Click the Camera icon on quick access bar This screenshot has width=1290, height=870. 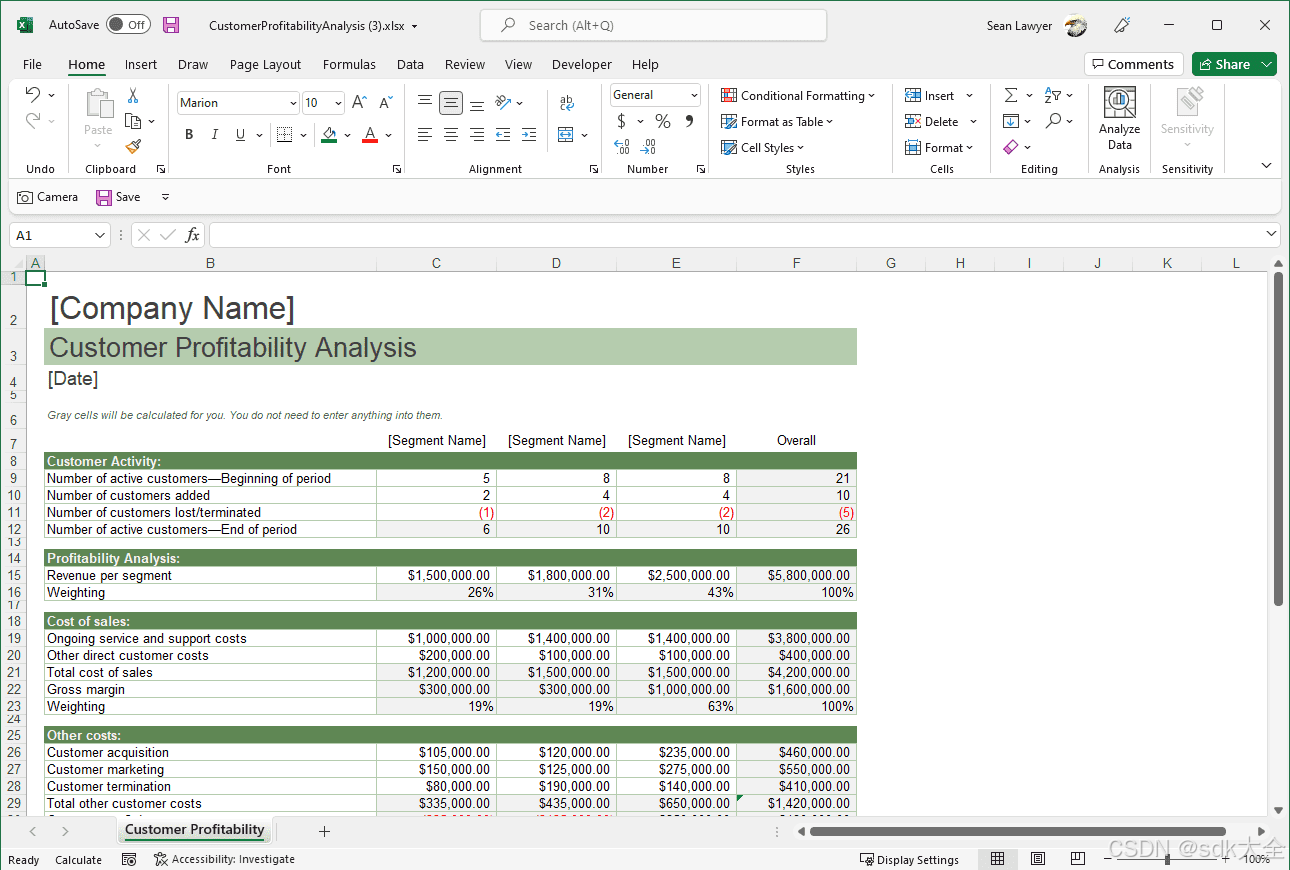point(24,197)
